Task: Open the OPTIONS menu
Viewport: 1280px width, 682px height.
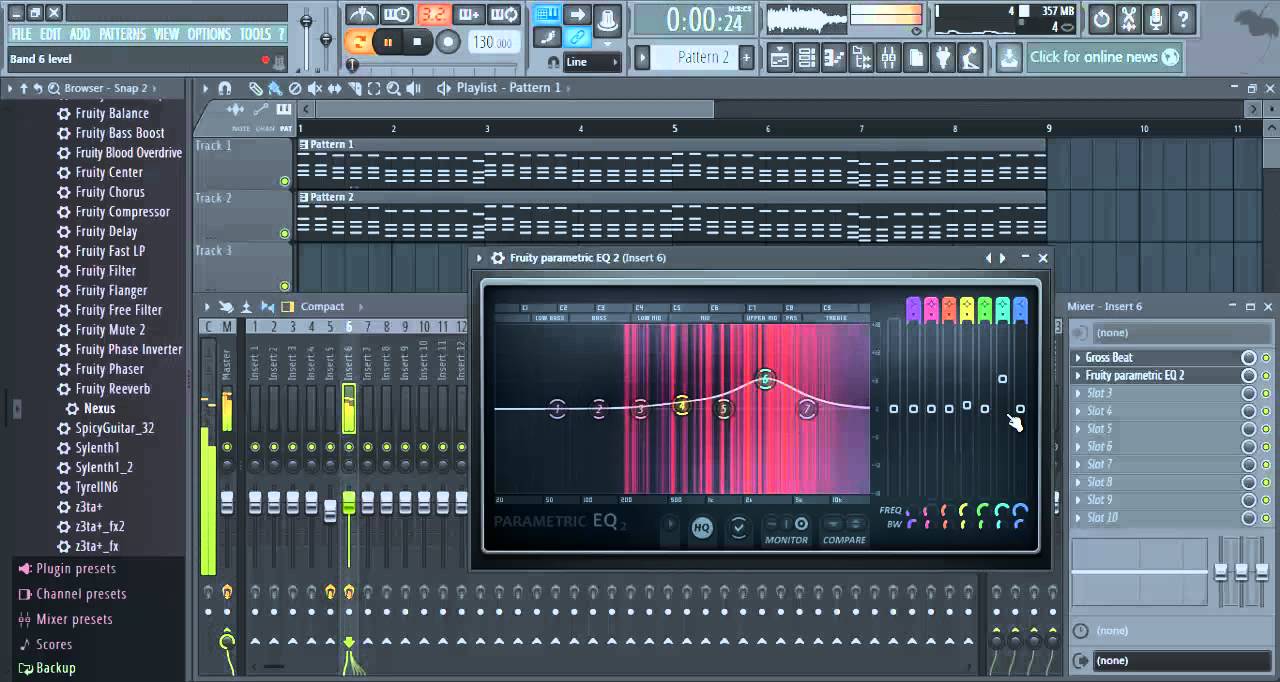Action: (209, 34)
